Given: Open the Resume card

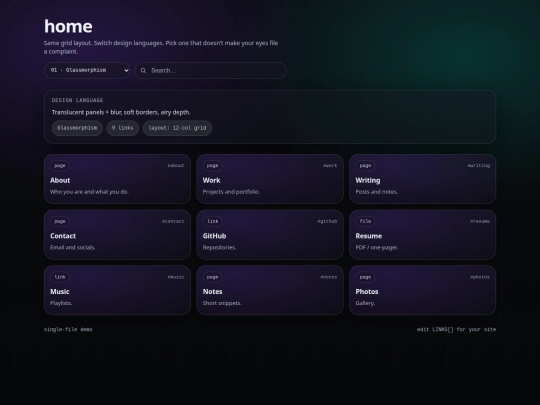Looking at the screenshot, I should pos(423,235).
